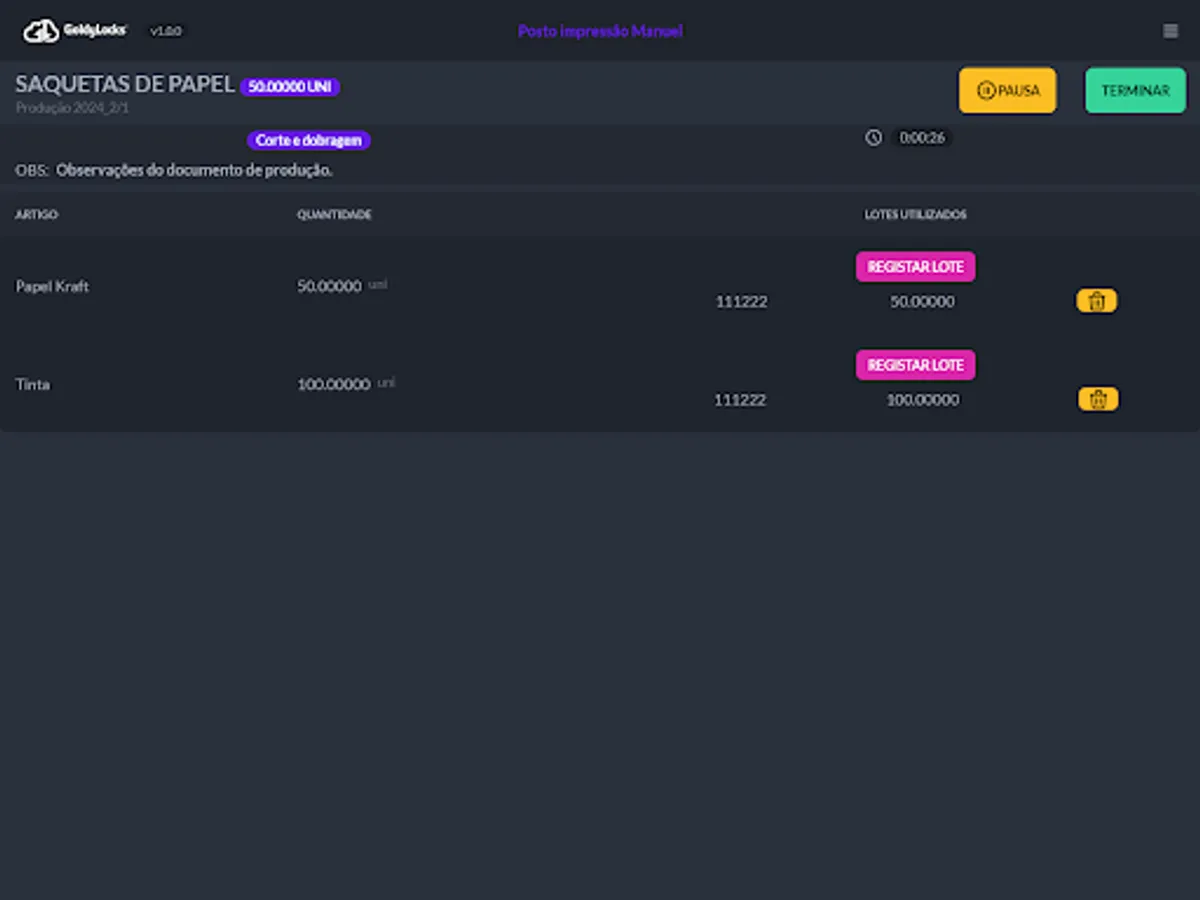Click the clock timer icon

(x=874, y=138)
